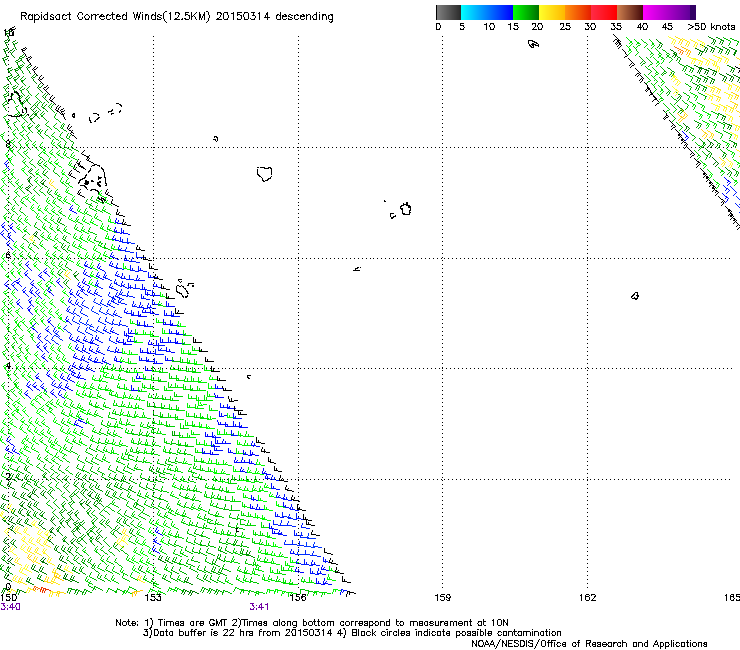Click the 'NOAA/NESDIS/Office of Research and Applications' credit

click(x=589, y=644)
